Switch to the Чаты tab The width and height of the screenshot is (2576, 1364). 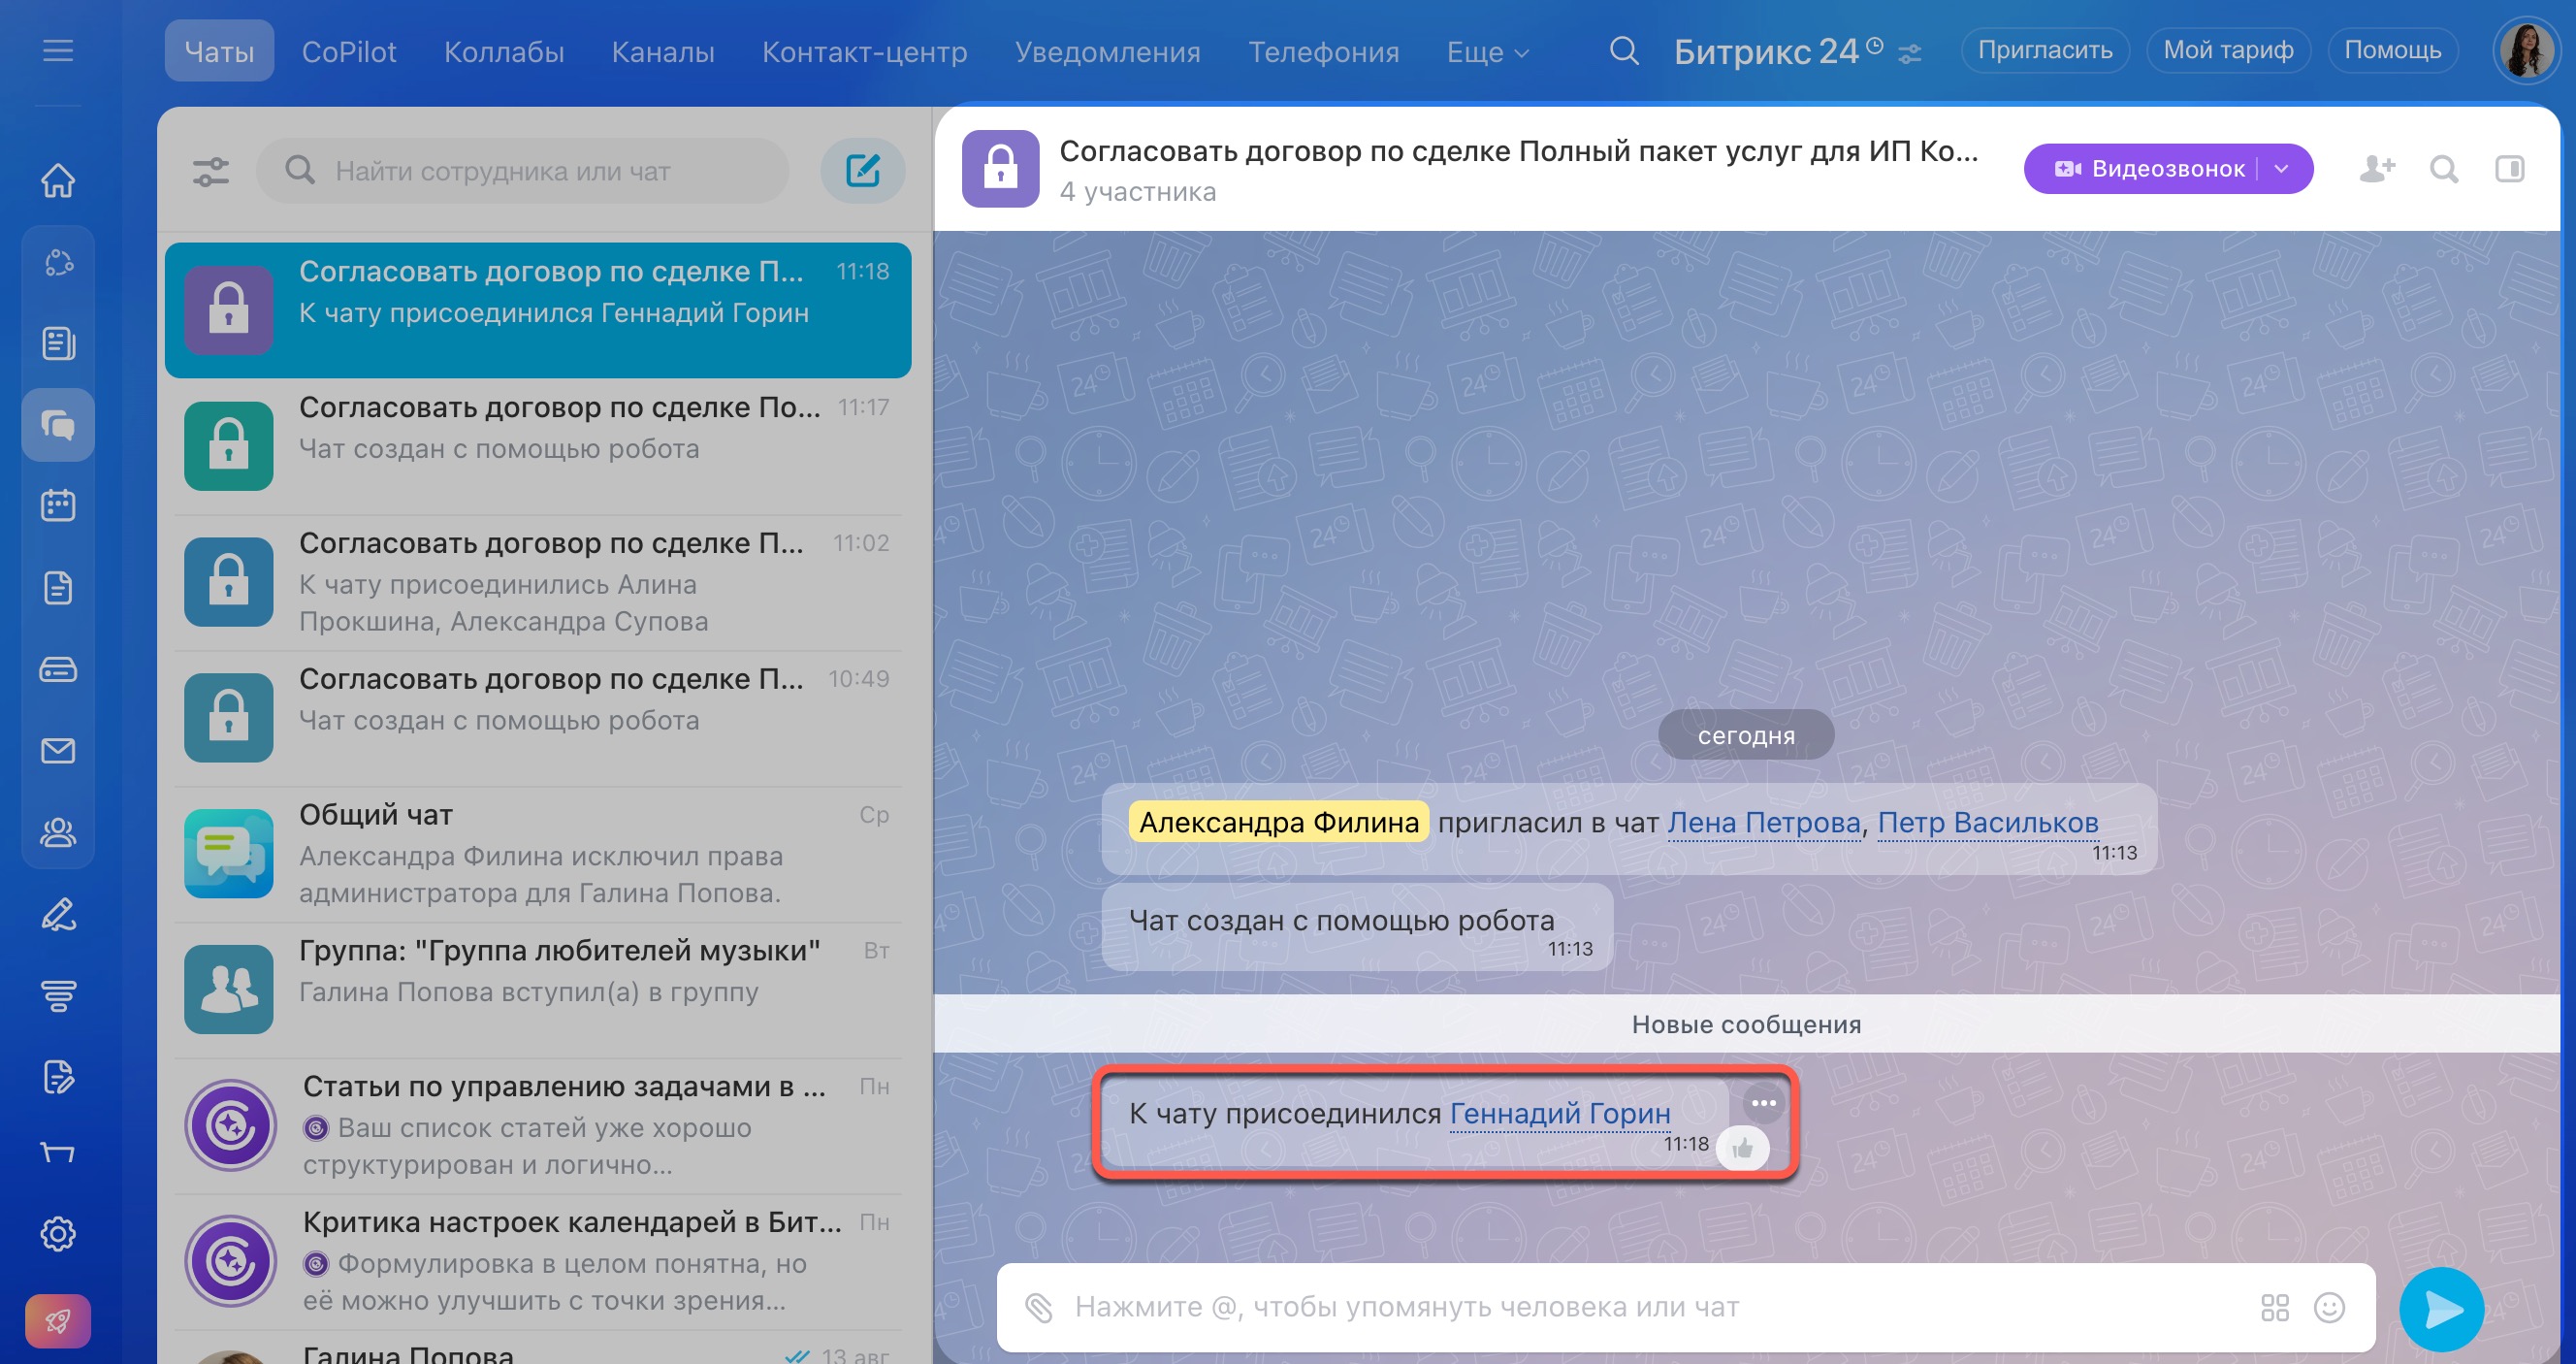point(219,51)
